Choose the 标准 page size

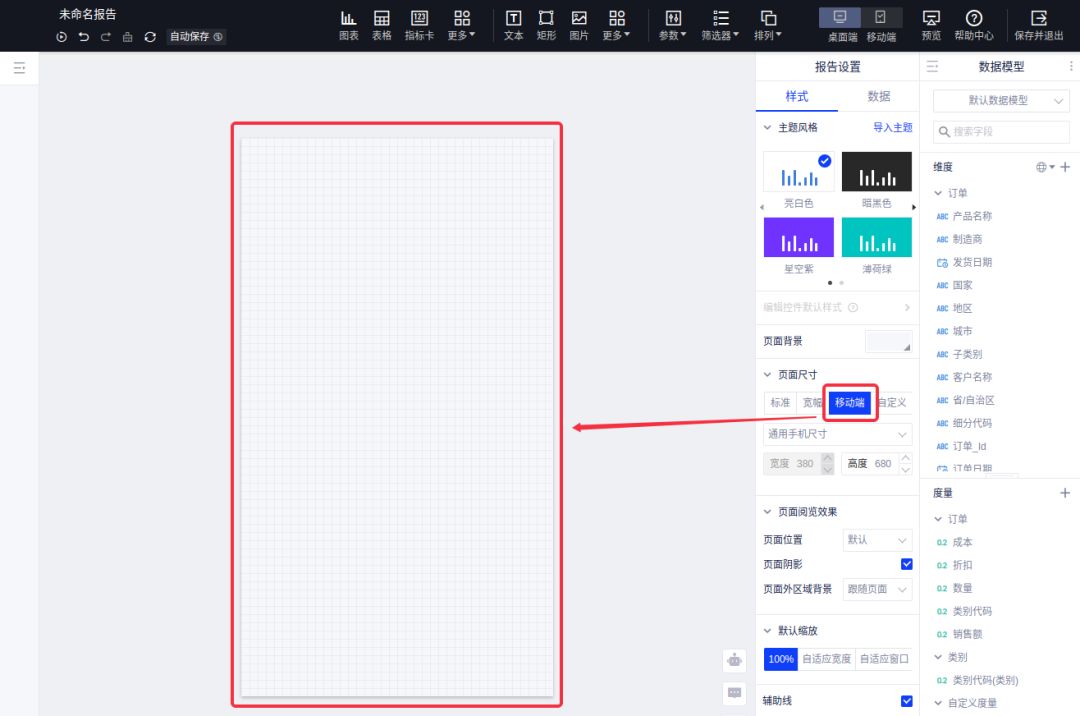pyautogui.click(x=780, y=403)
